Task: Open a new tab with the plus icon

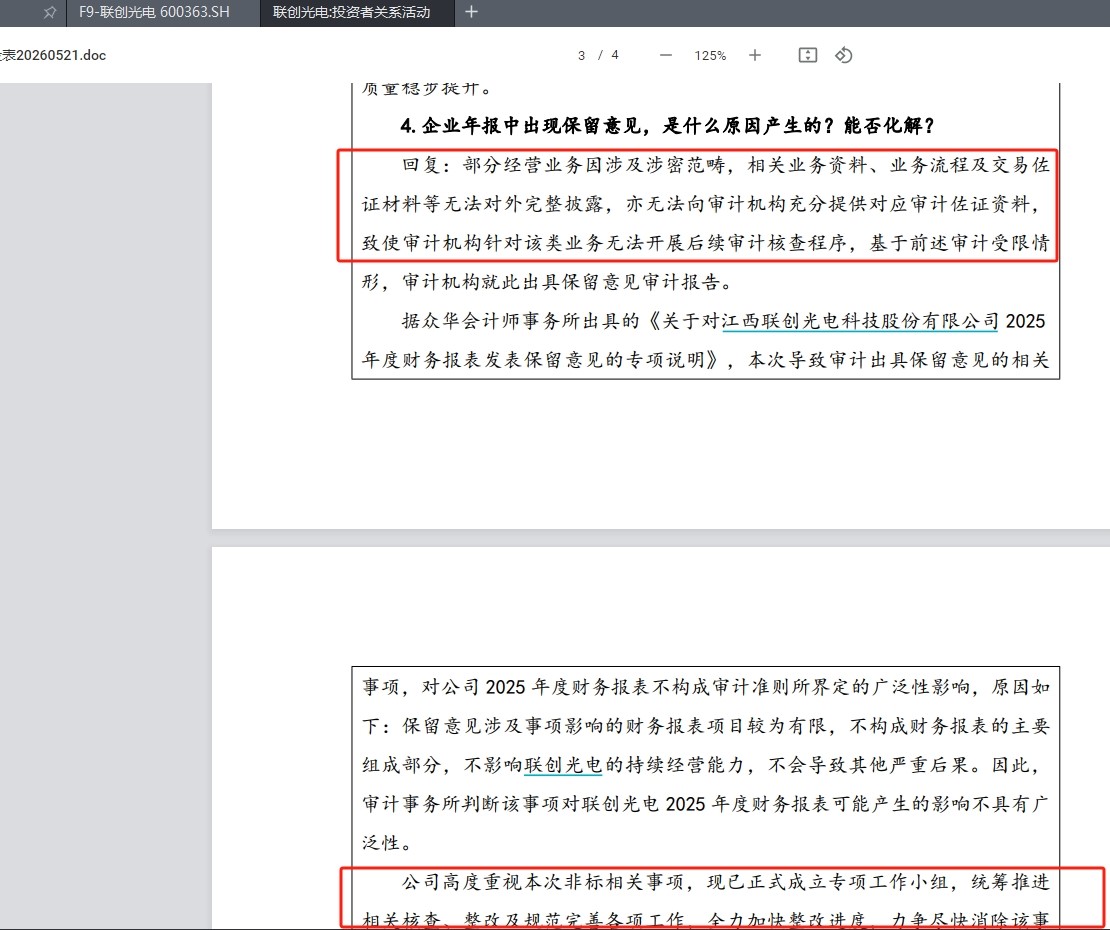Action: point(471,12)
